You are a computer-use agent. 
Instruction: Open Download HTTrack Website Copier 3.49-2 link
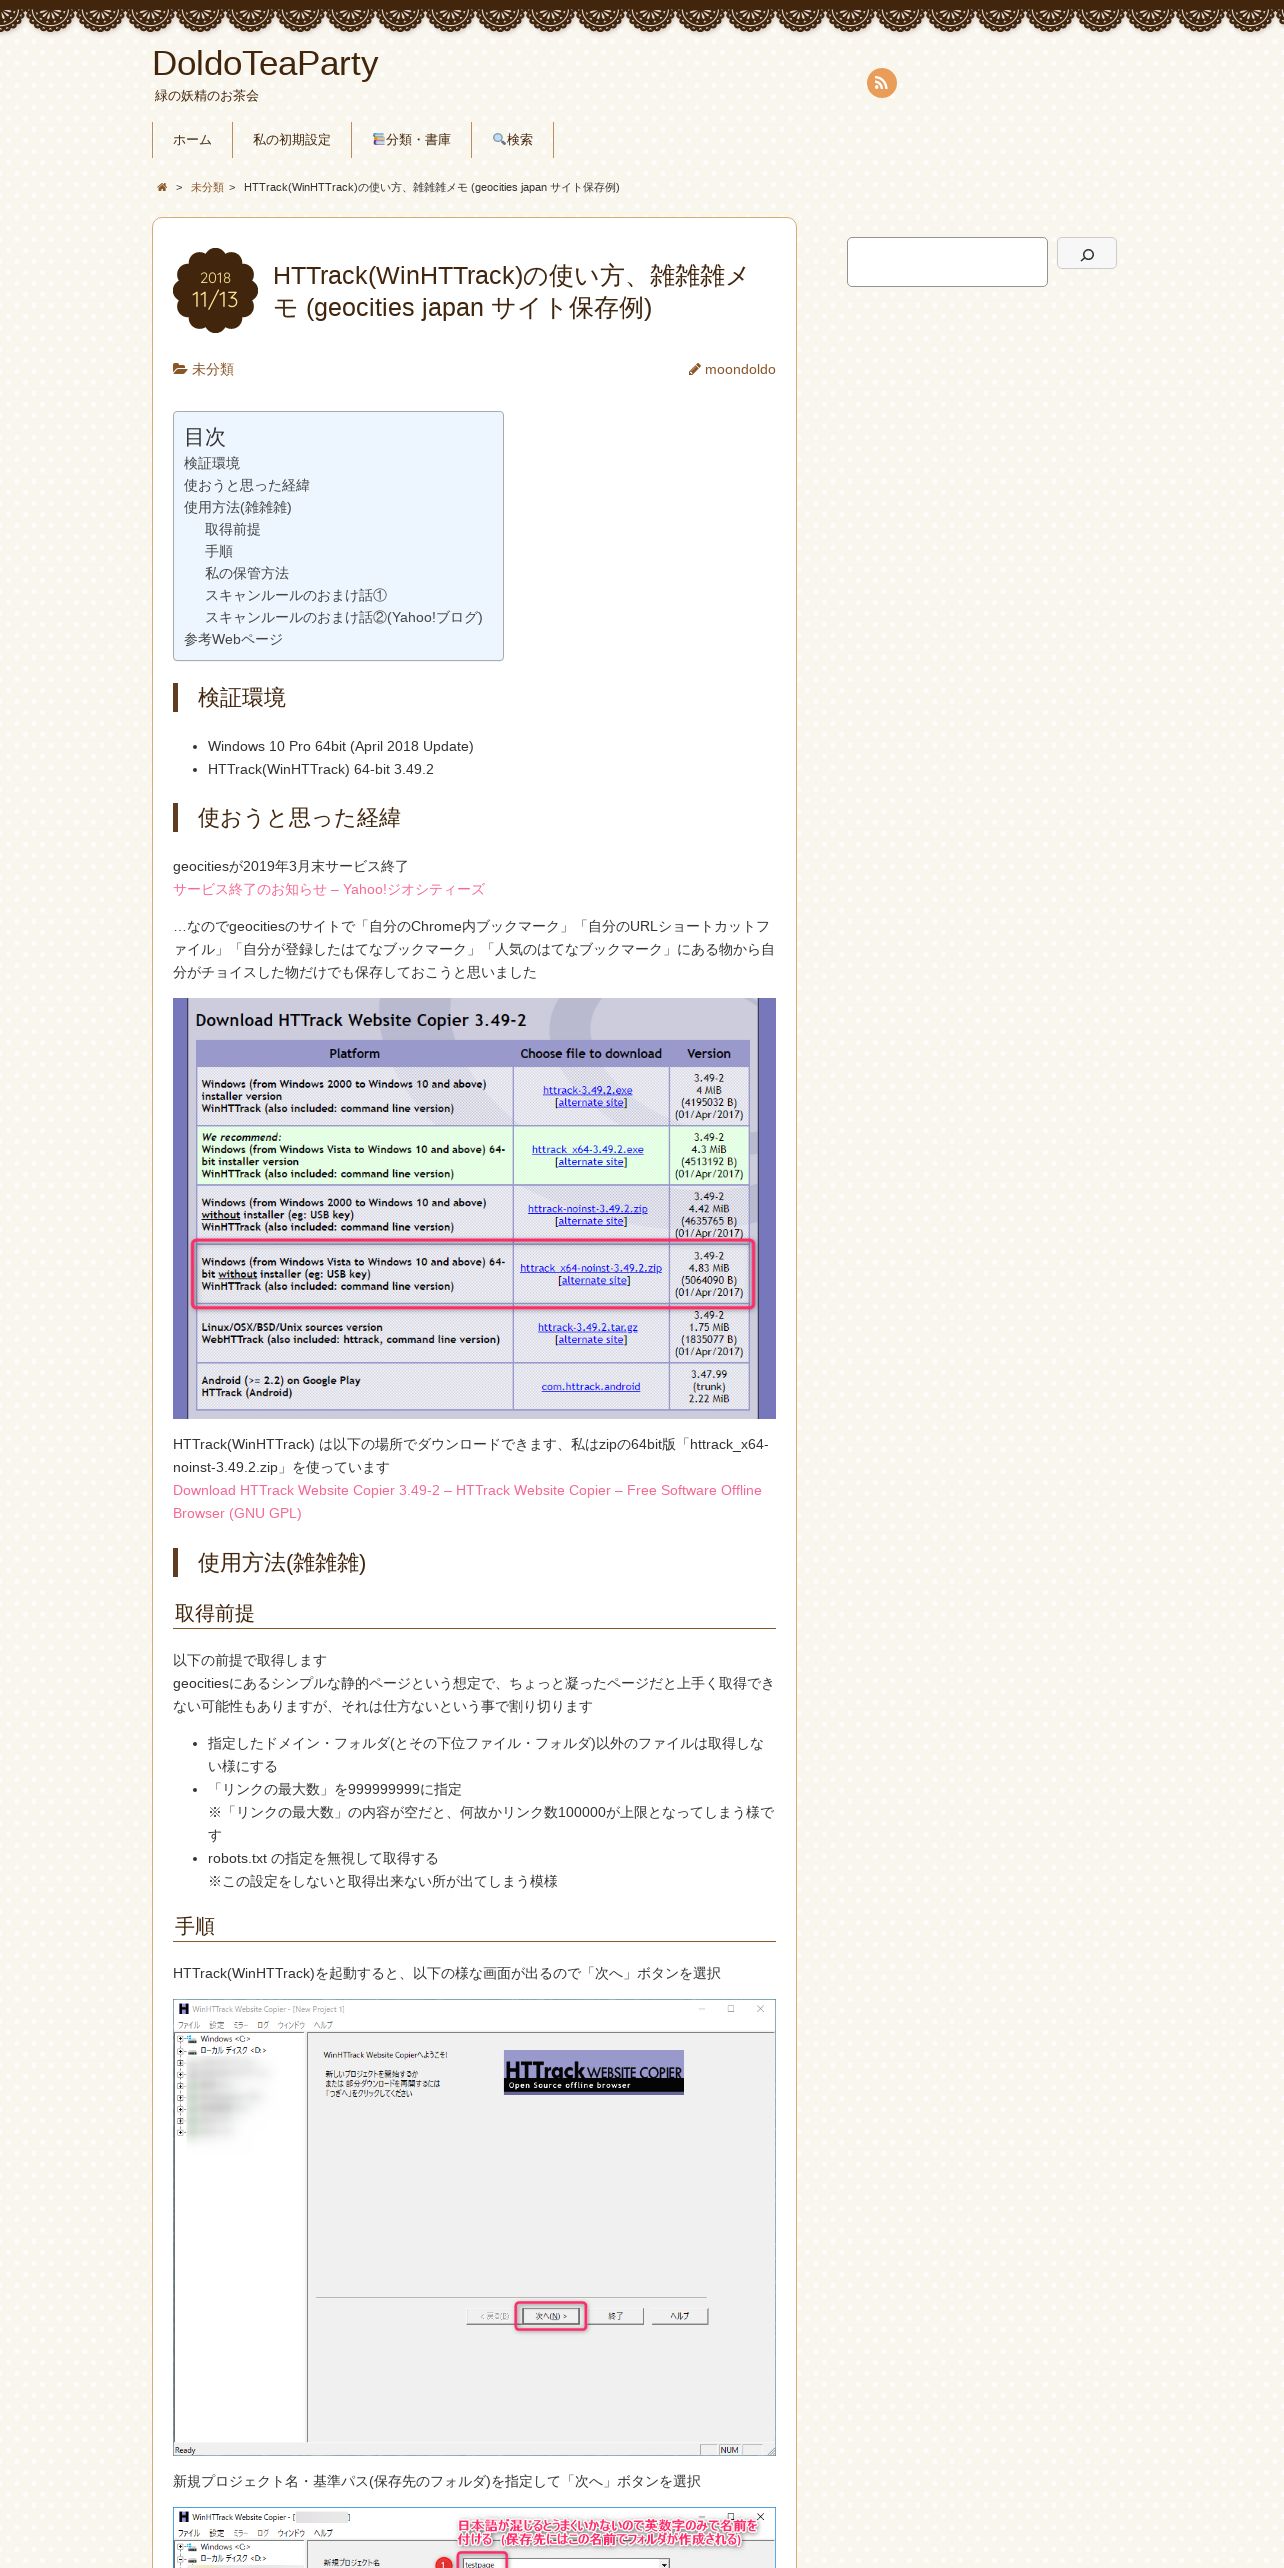pos(467,1501)
